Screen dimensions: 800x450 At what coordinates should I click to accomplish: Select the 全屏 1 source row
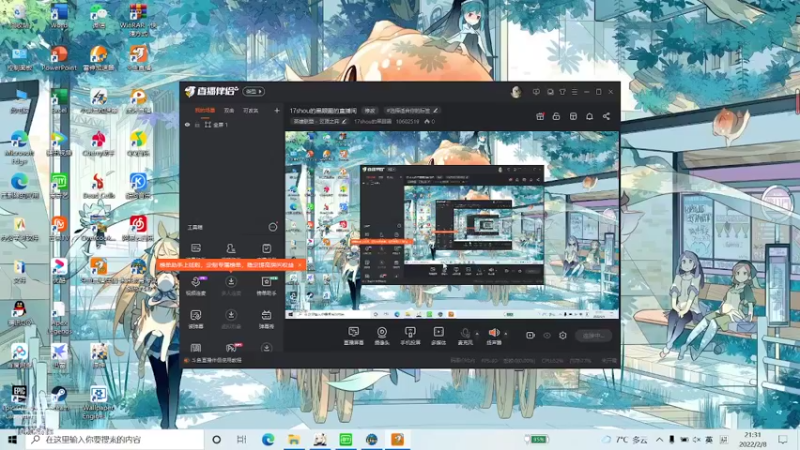[232, 124]
